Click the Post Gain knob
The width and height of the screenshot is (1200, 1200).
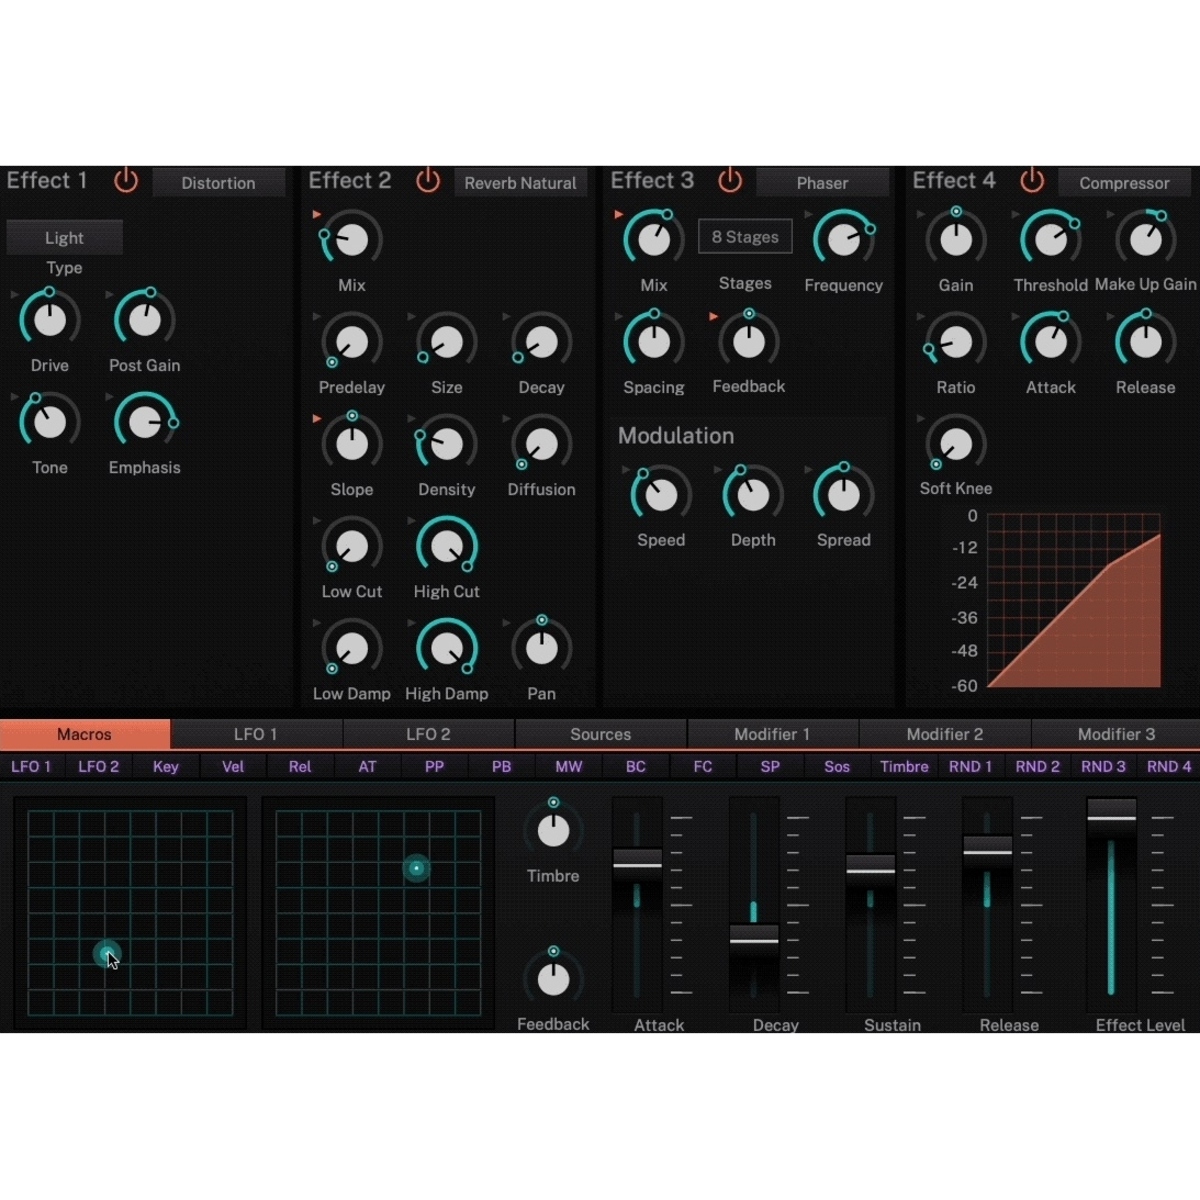coord(145,320)
